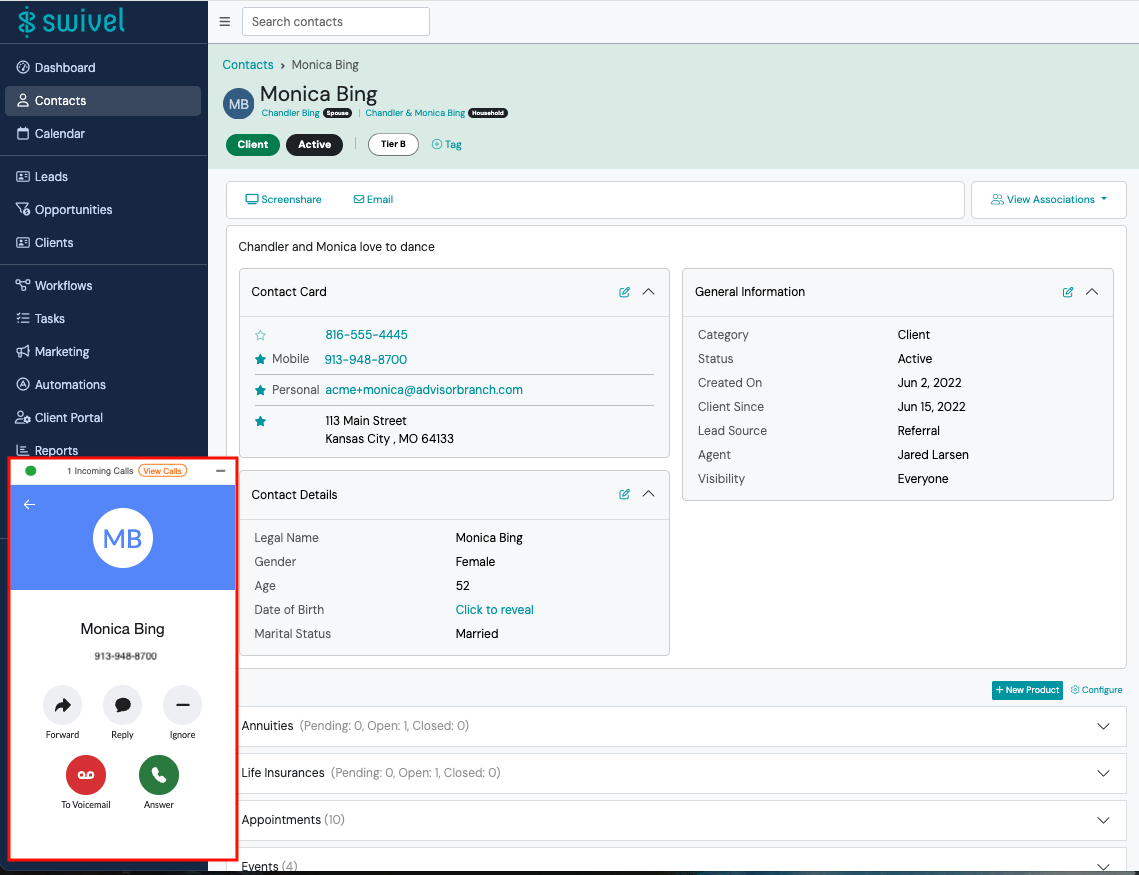Collapse the Contact Details panel
This screenshot has width=1139, height=875.
click(x=649, y=495)
